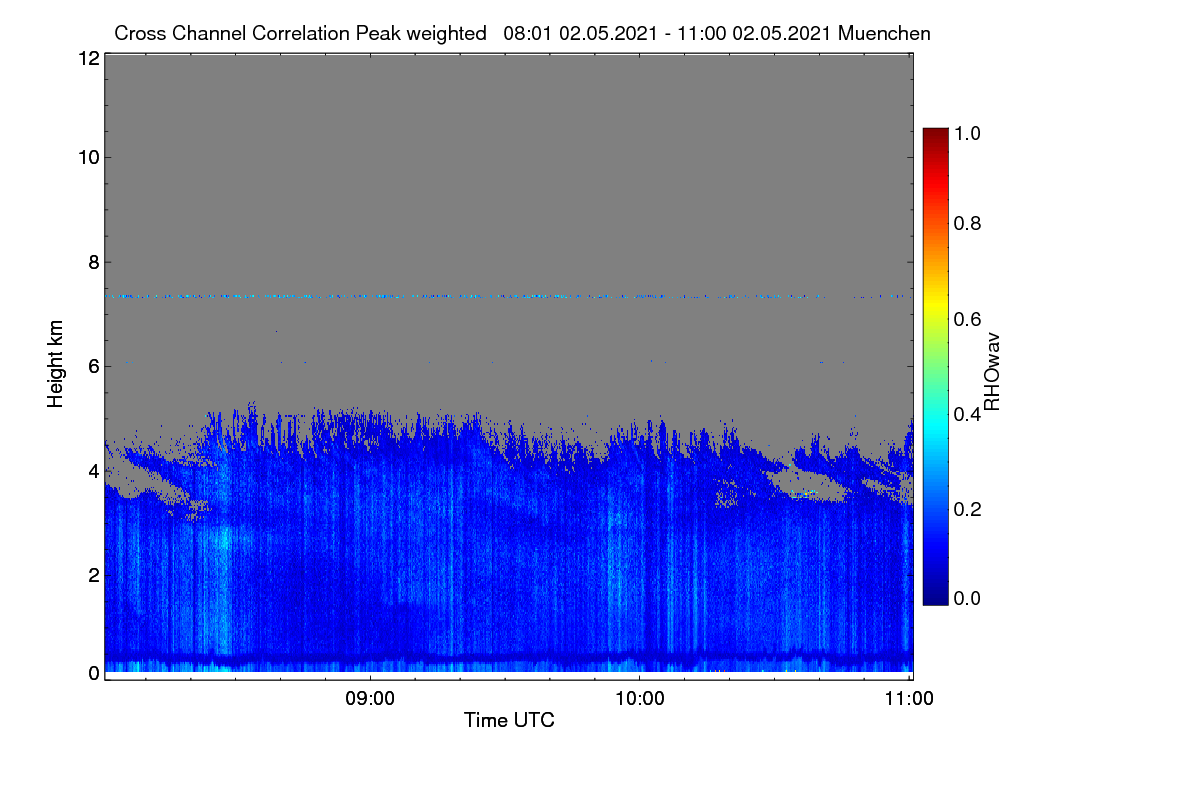Click the grey no-data area above 8 km

508,160
